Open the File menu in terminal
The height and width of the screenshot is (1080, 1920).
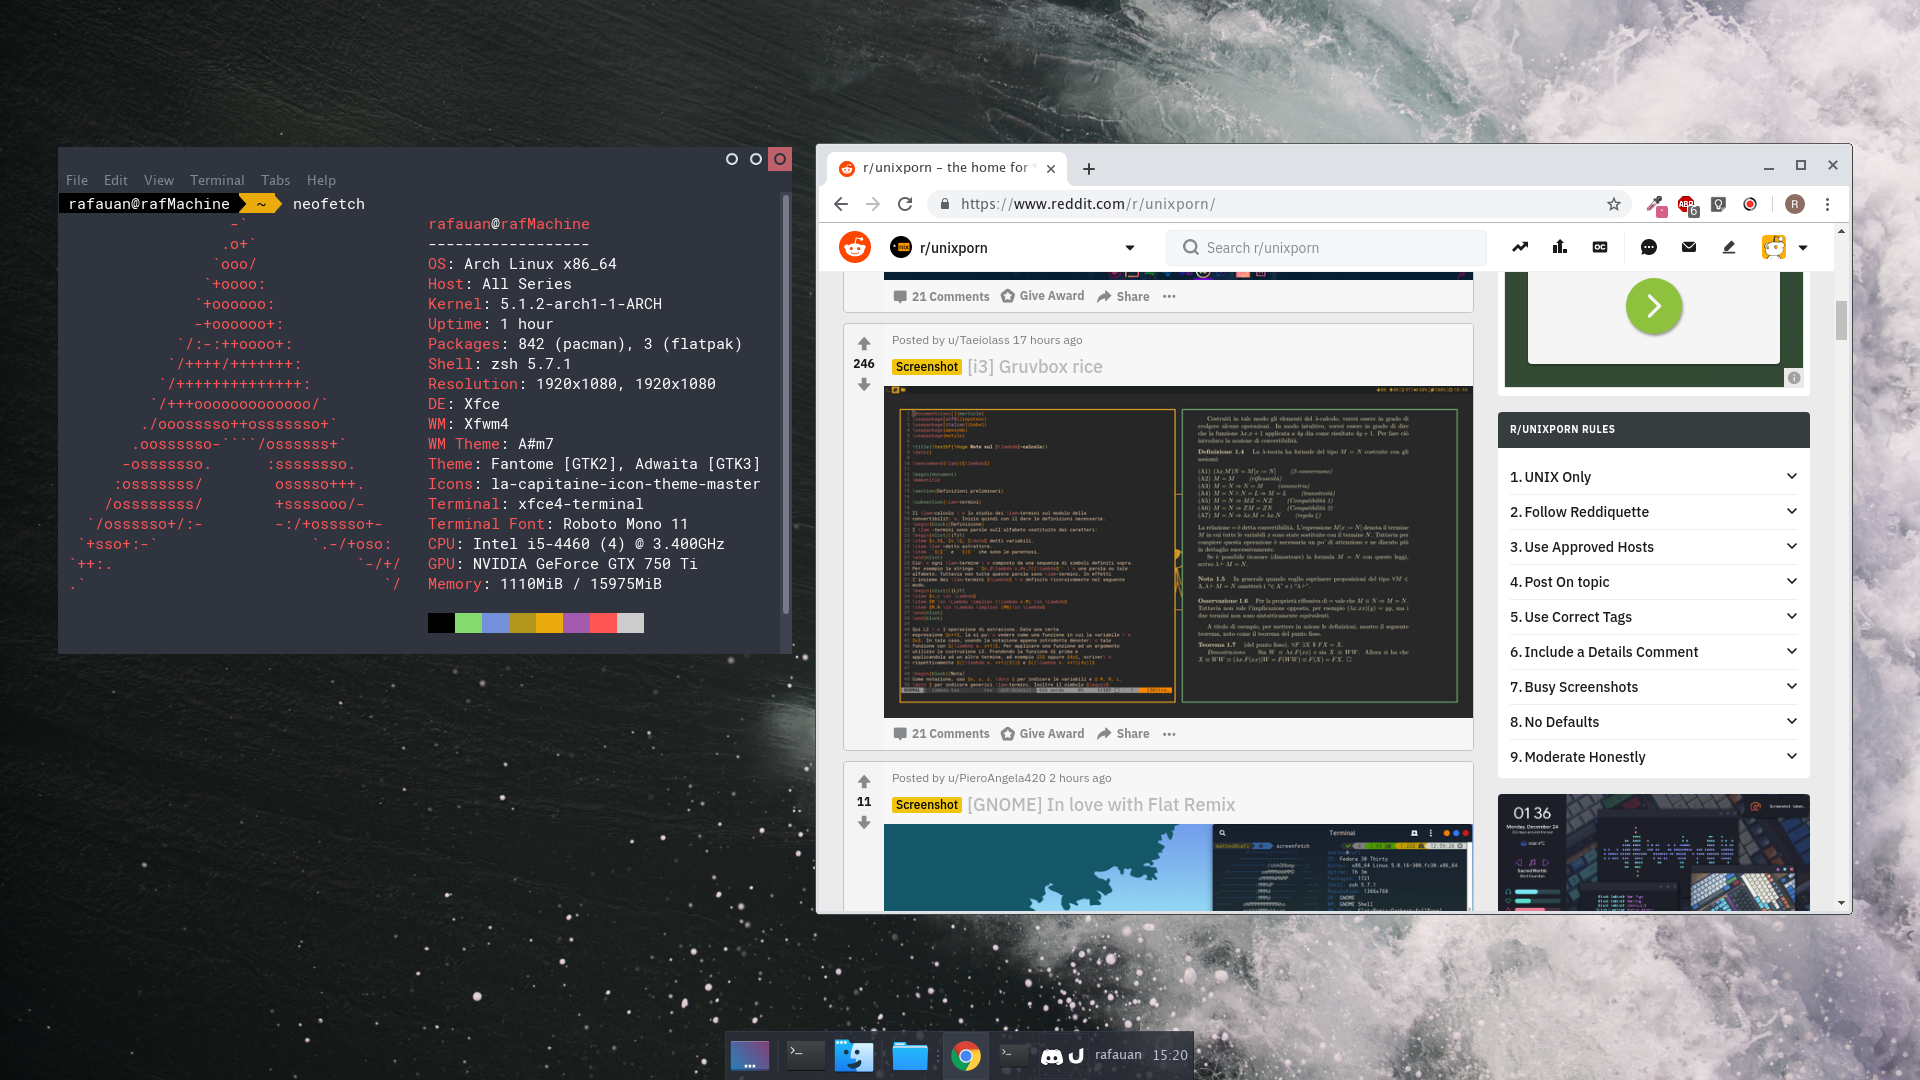tap(76, 179)
